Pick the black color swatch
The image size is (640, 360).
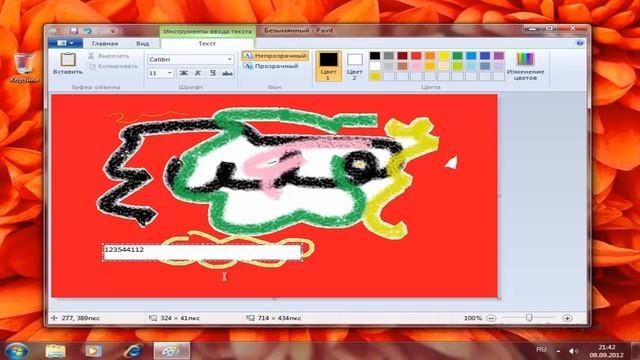pyautogui.click(x=375, y=56)
